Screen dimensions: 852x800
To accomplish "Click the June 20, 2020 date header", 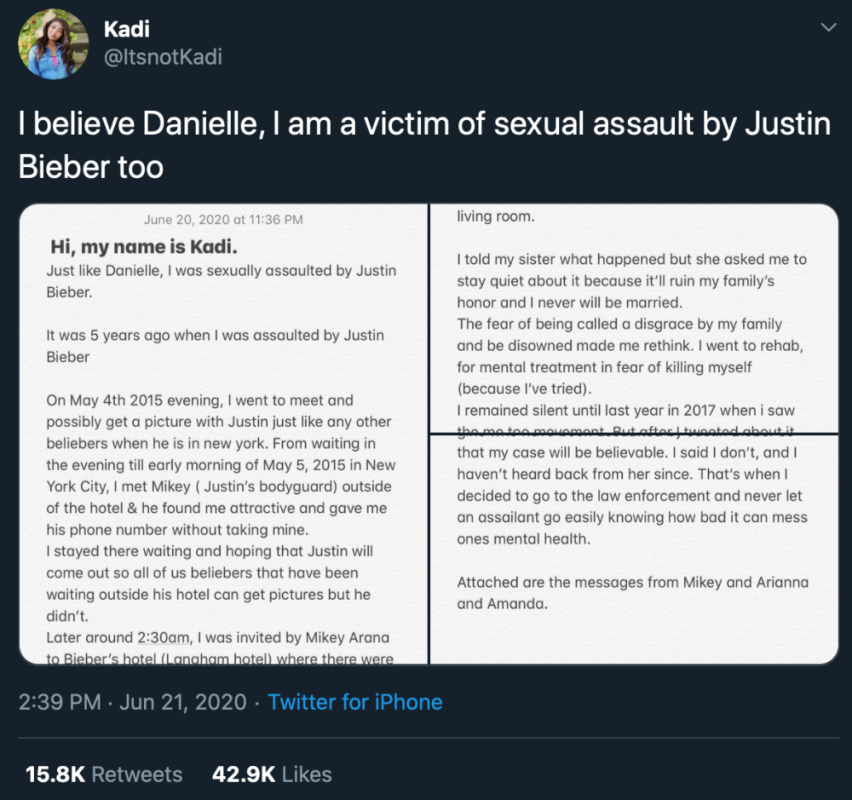I will (222, 220).
